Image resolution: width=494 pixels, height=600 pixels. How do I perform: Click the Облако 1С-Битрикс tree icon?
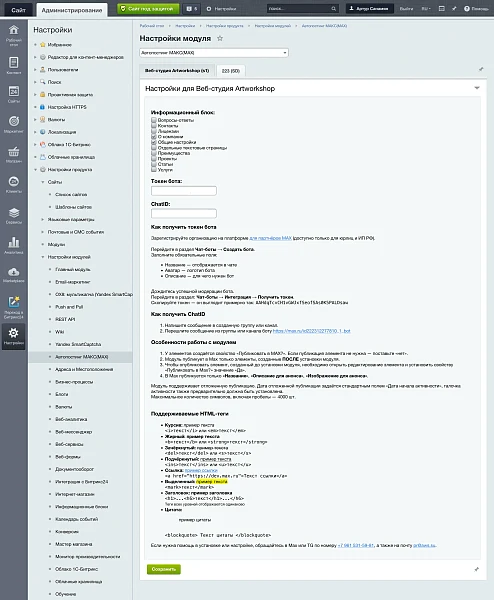click(x=43, y=145)
